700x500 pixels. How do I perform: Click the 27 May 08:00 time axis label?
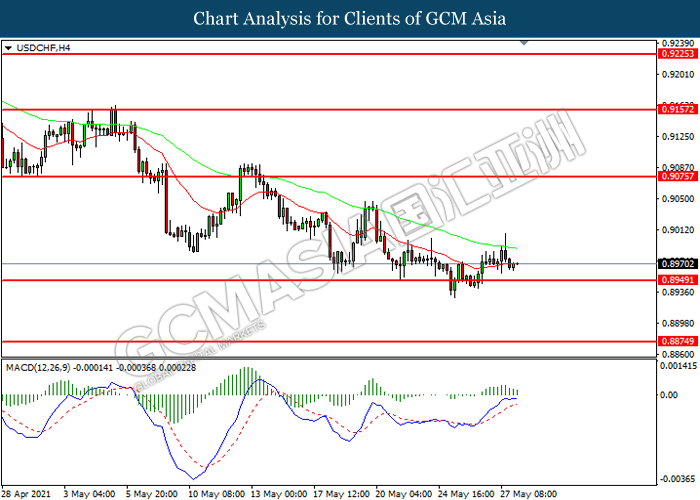pyautogui.click(x=529, y=494)
